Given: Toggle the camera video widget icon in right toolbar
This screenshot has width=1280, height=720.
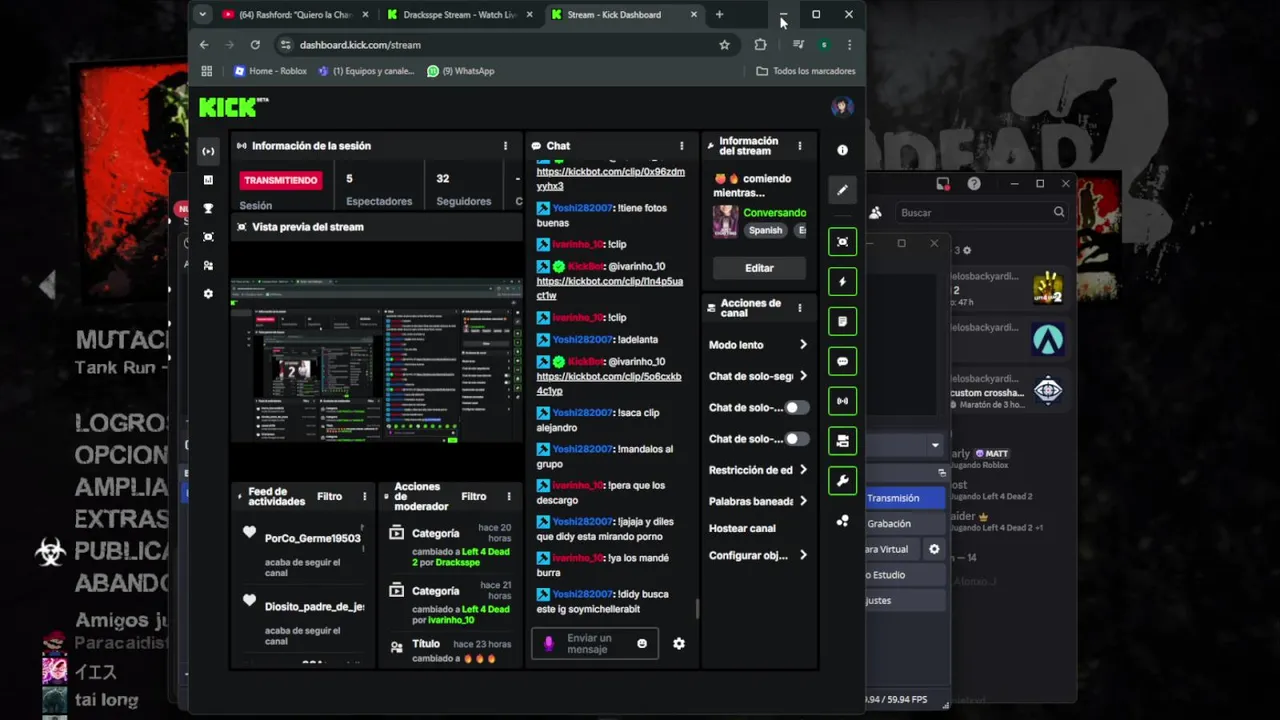Looking at the screenshot, I should tap(842, 441).
